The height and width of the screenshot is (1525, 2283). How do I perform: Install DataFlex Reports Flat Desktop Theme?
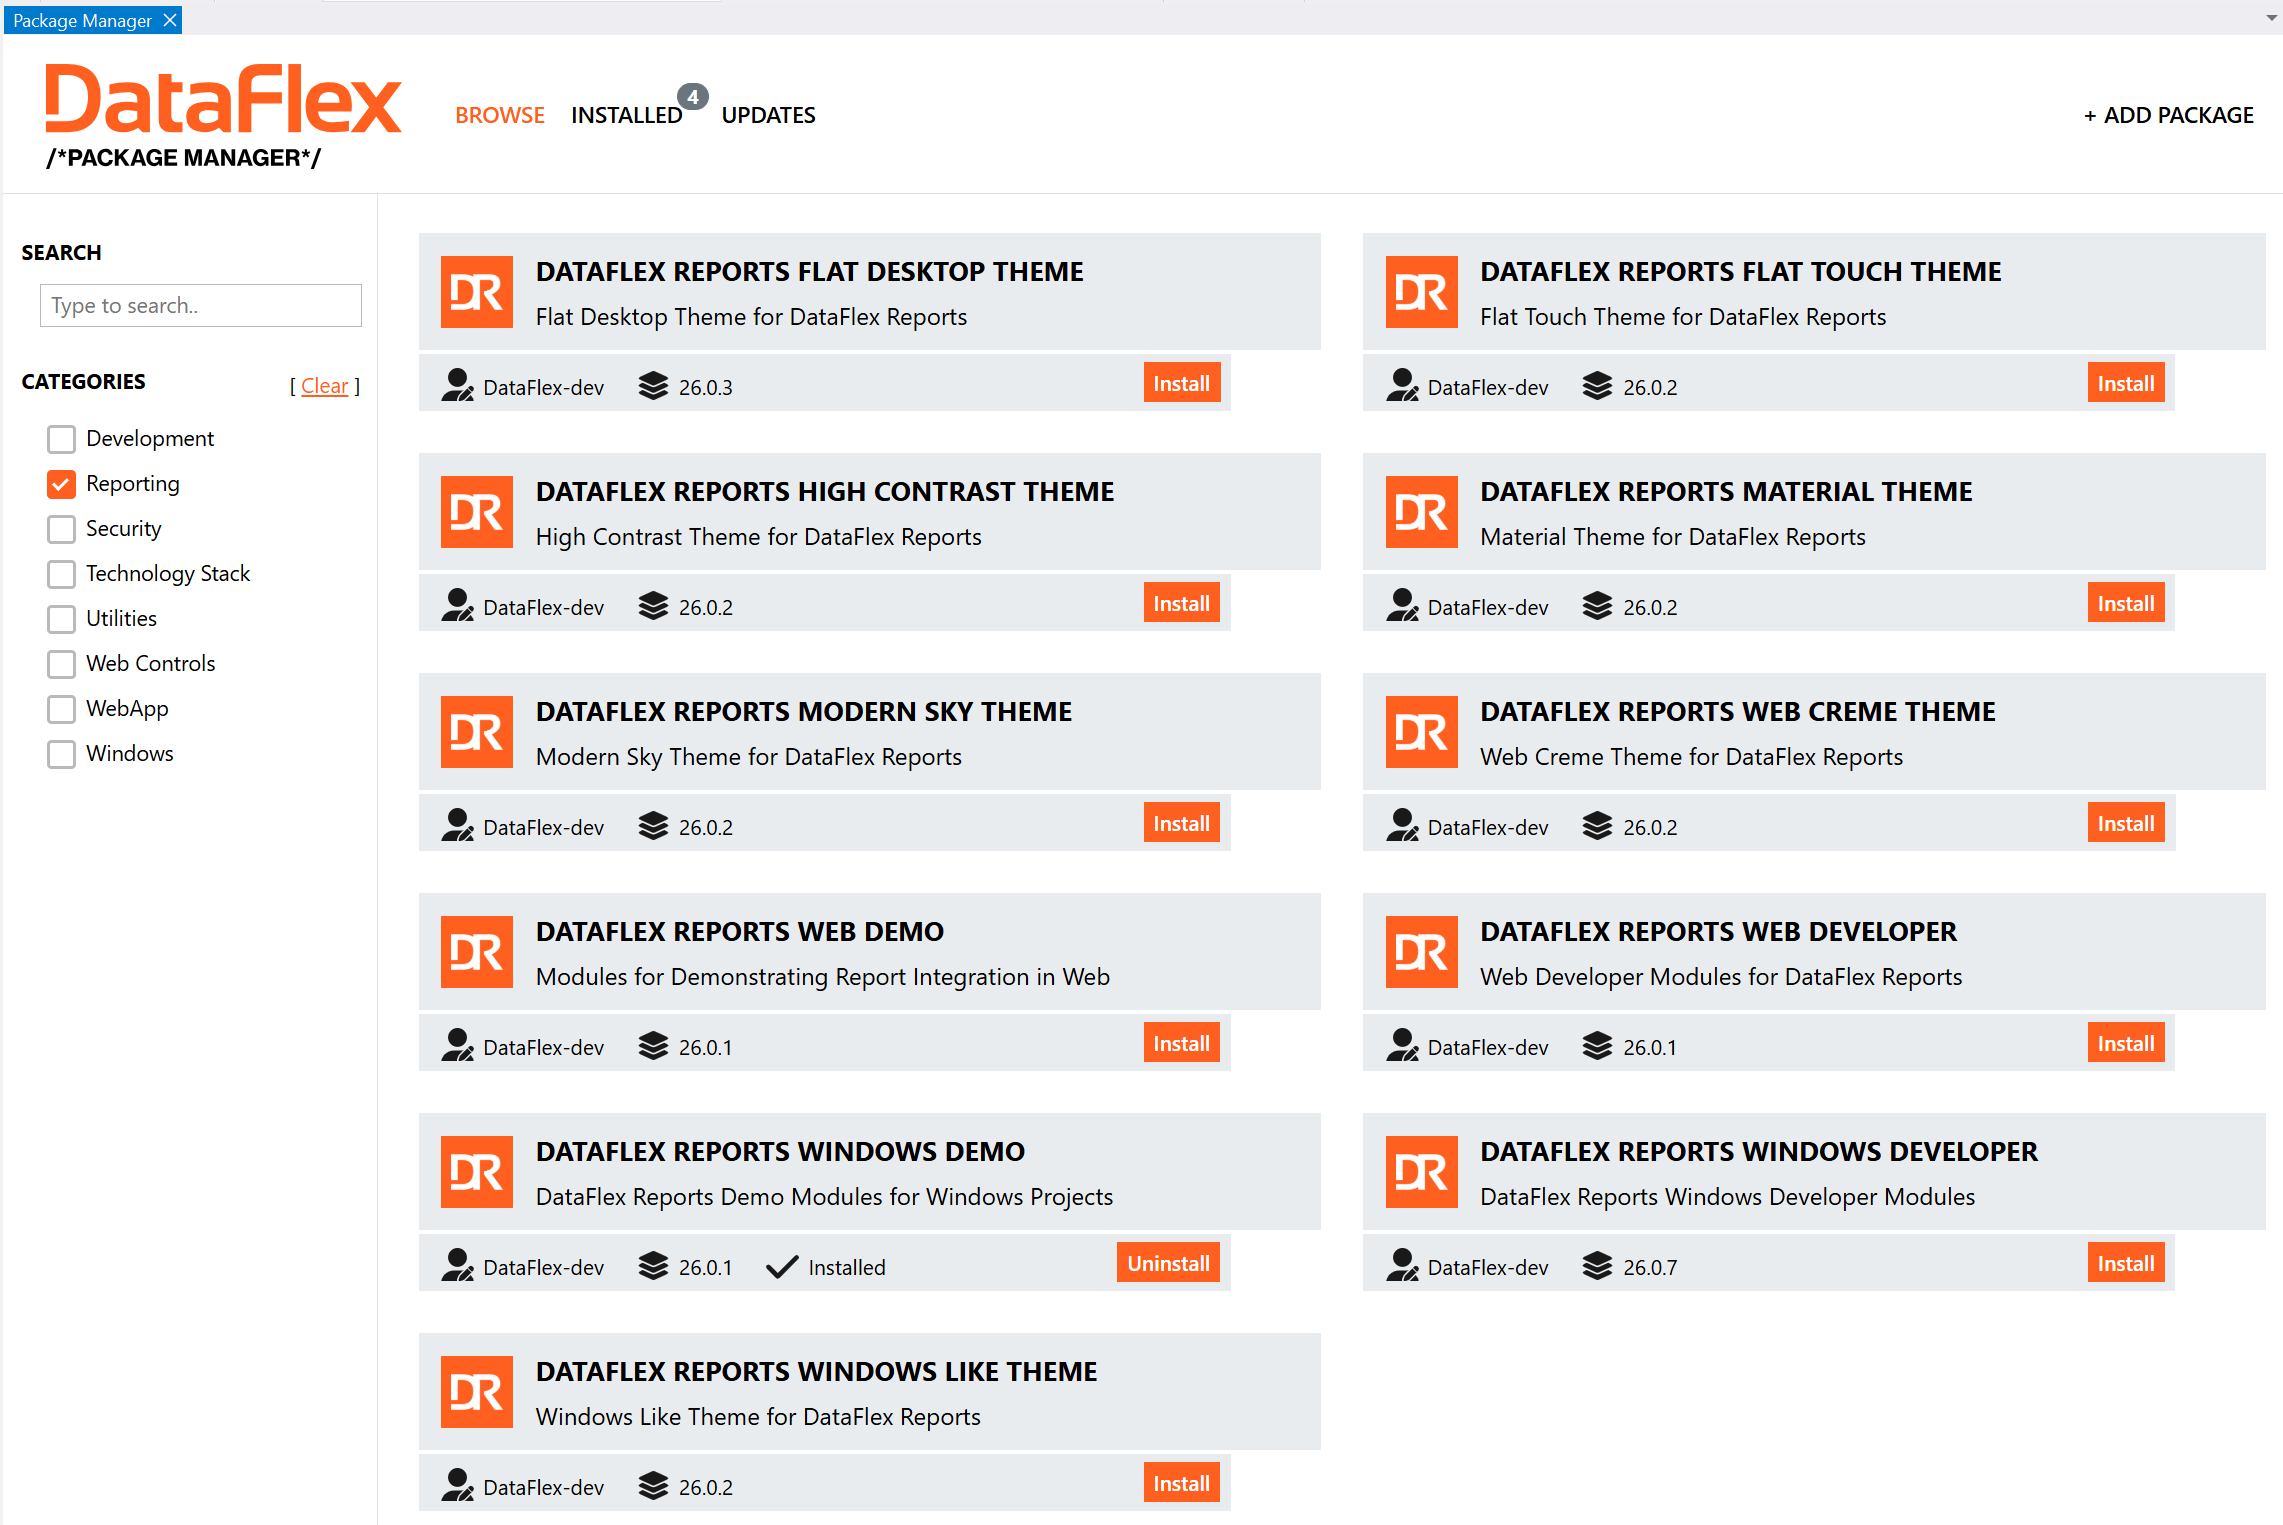tap(1181, 383)
